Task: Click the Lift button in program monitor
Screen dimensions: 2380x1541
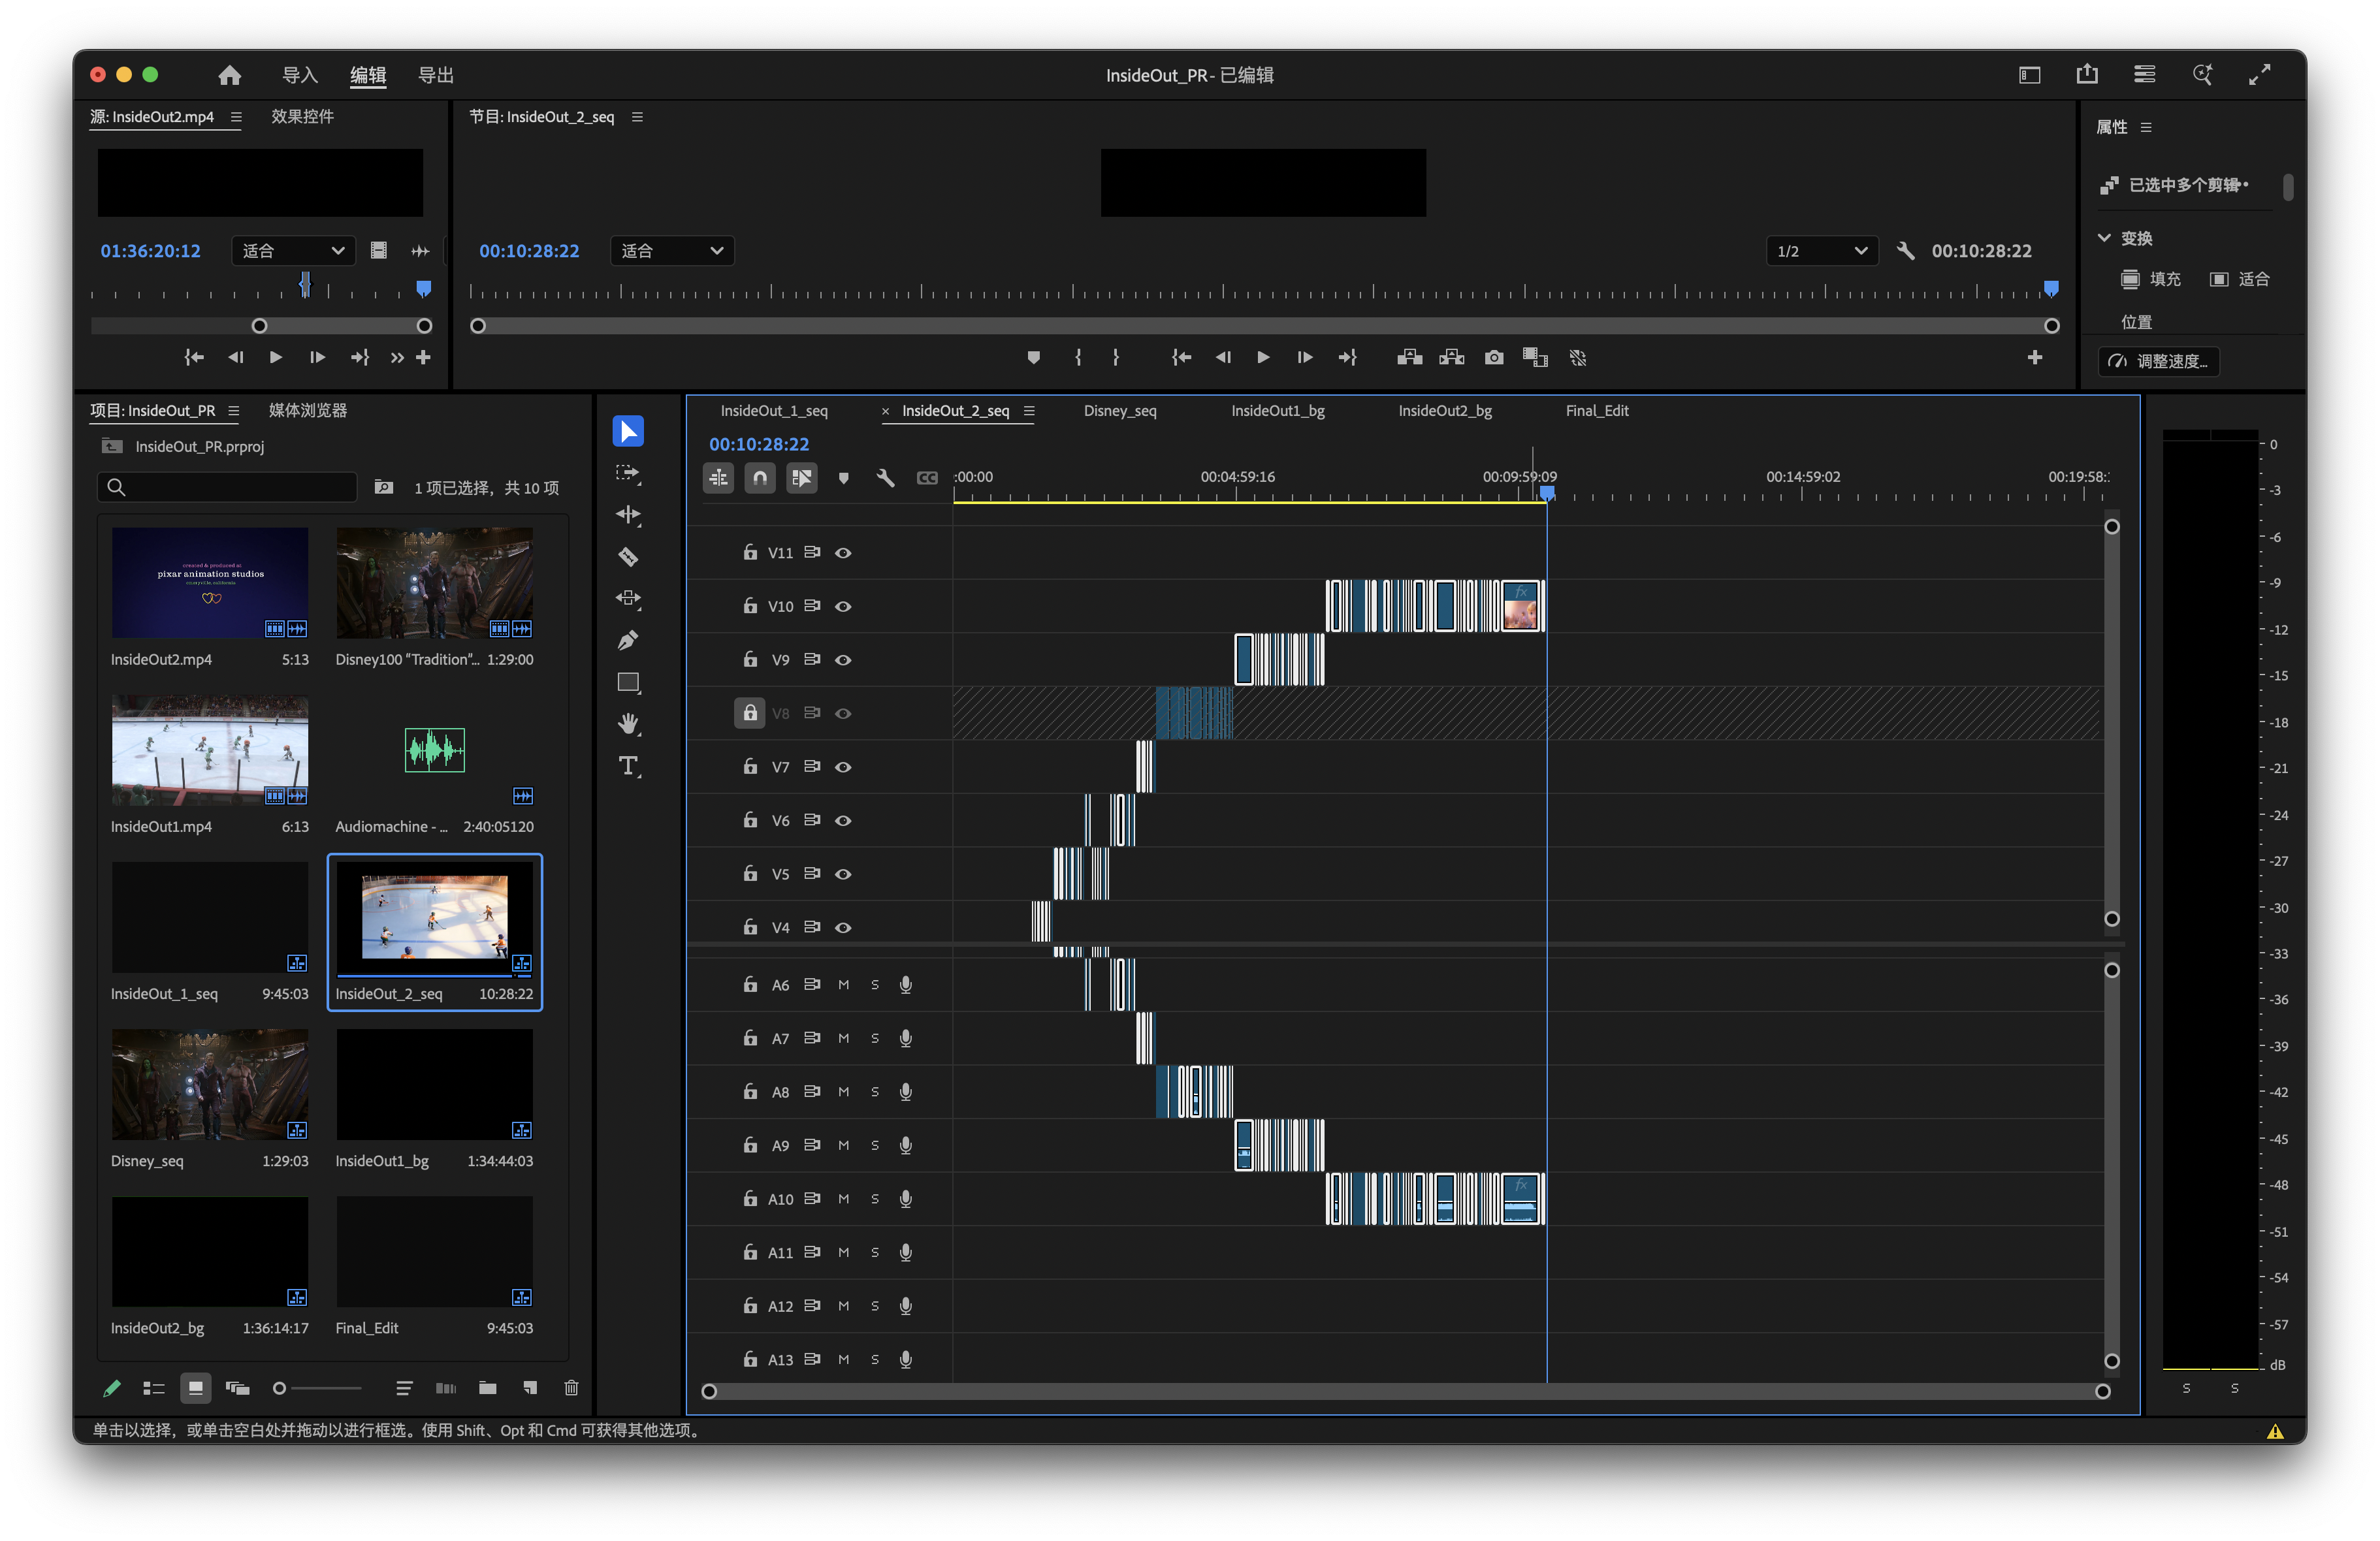Action: (x=1410, y=357)
